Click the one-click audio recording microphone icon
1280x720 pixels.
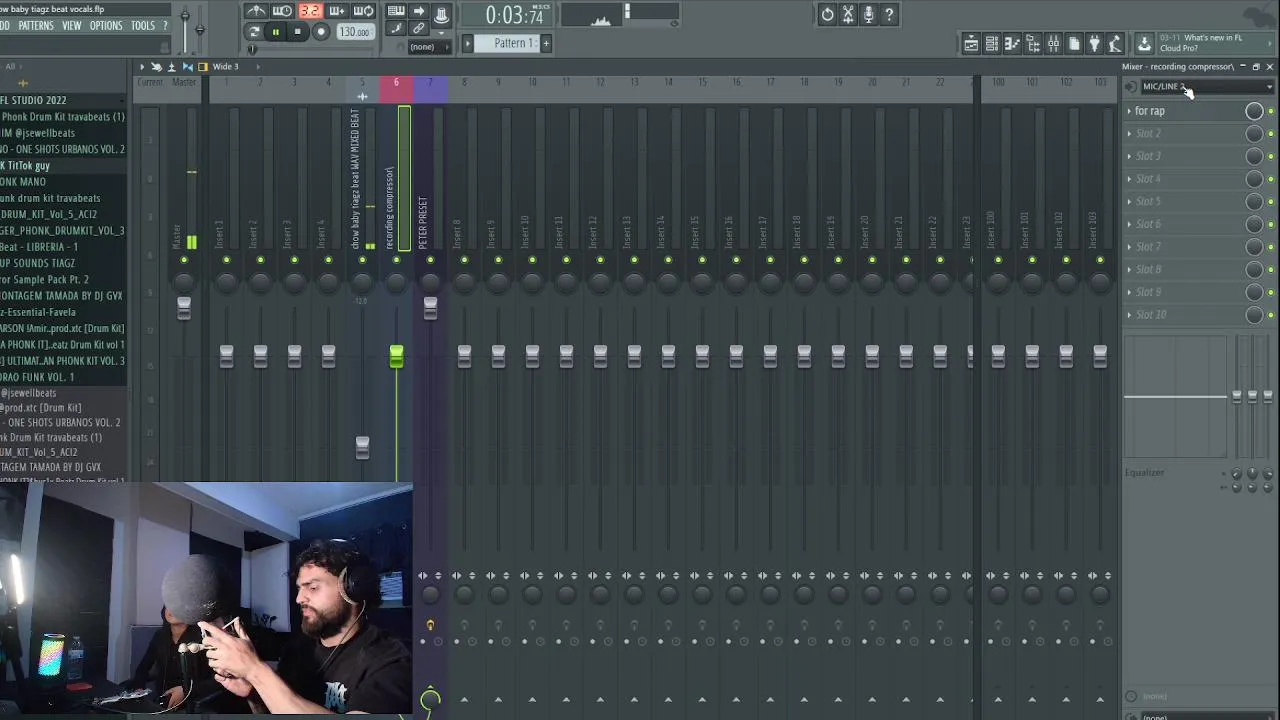coord(868,14)
